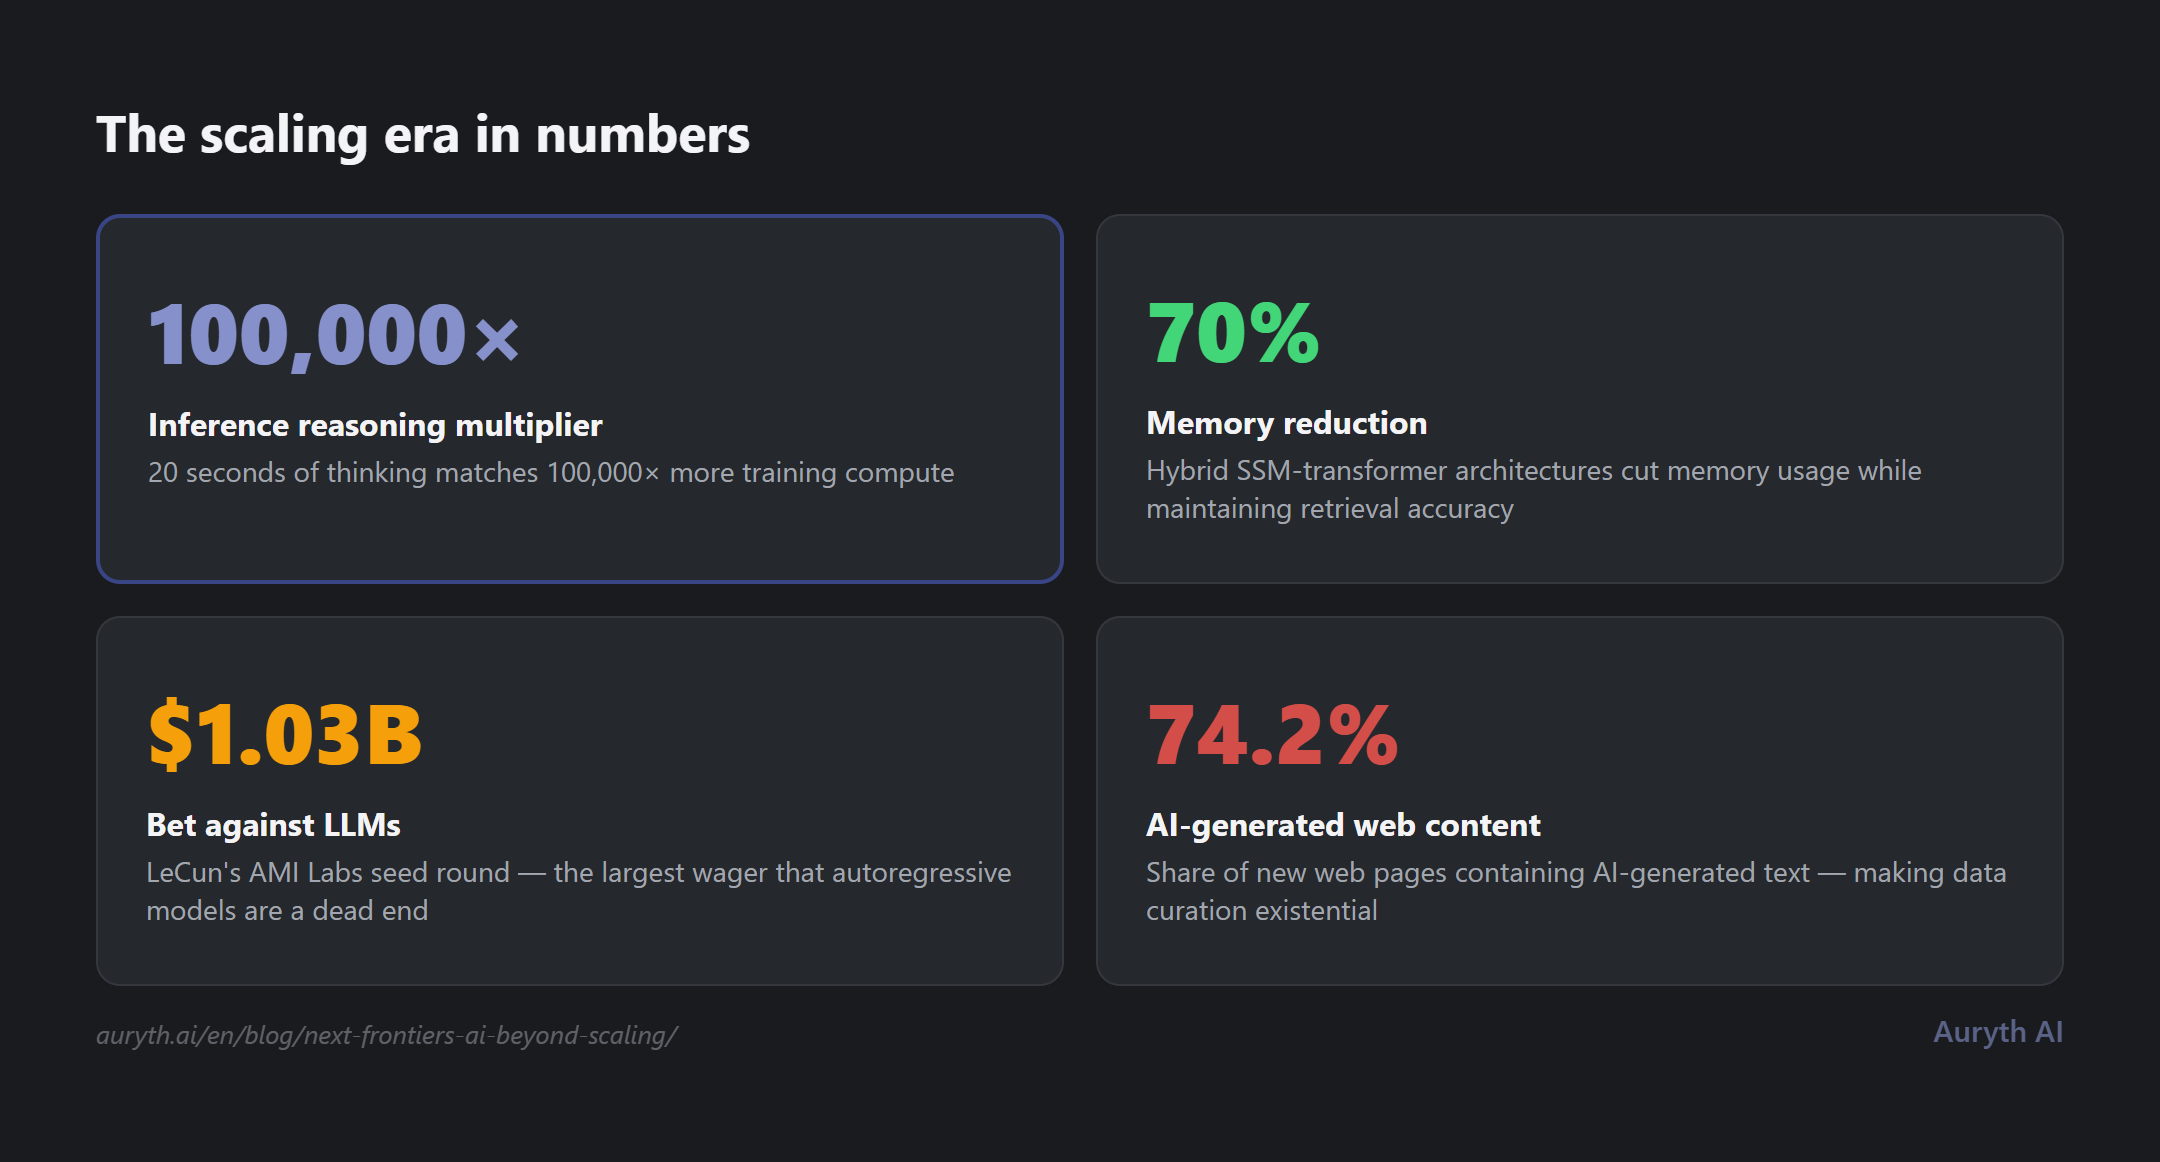2160x1162 pixels.
Task: Open the auryth.ai blog URL in footer
Action: (x=387, y=1035)
